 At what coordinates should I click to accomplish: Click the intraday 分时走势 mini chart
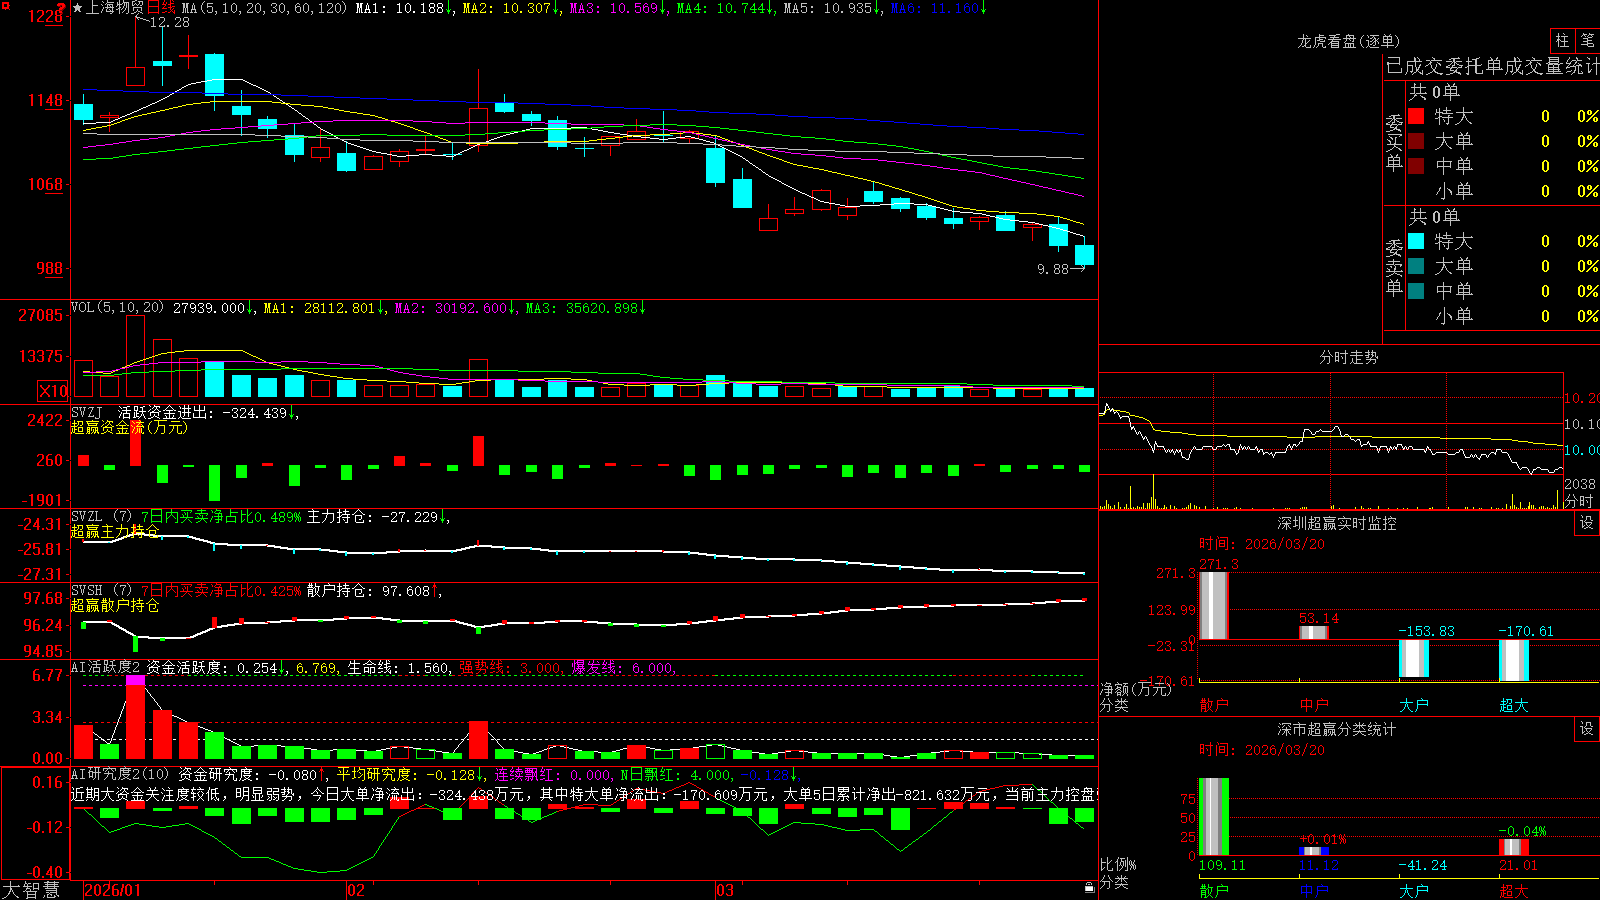click(x=1331, y=441)
